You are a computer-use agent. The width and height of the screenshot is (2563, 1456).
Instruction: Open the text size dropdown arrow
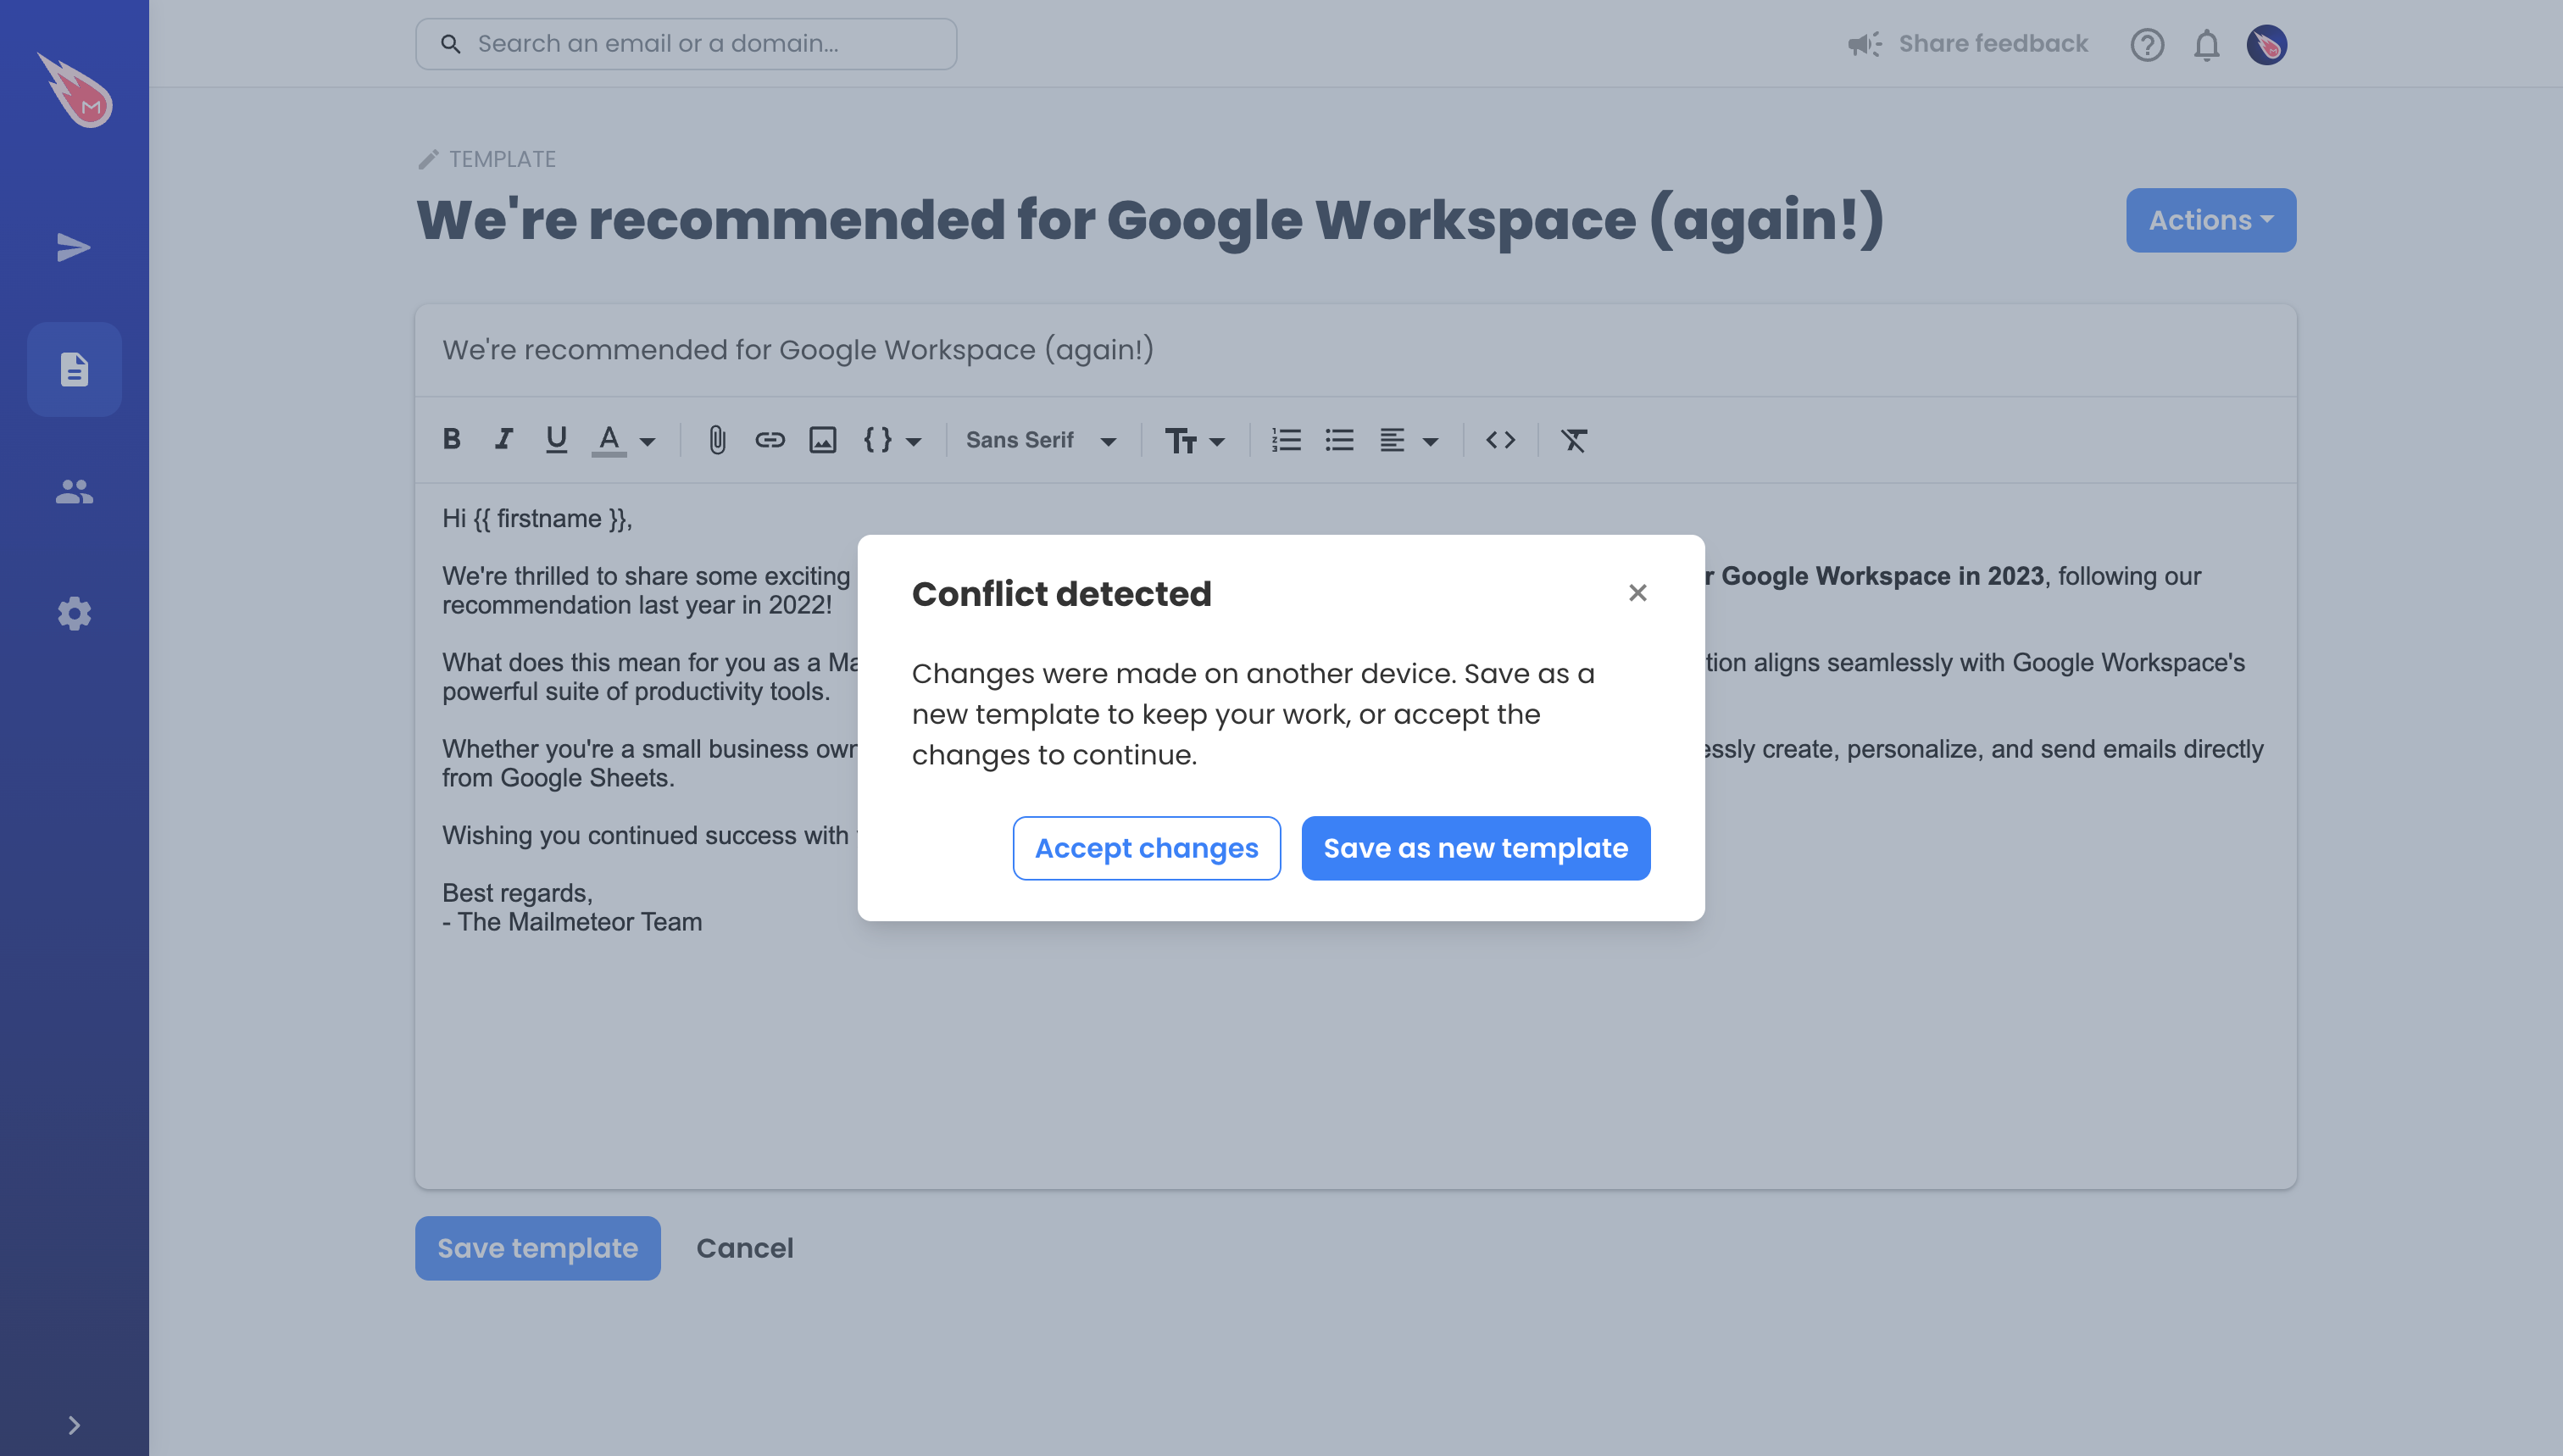pyautogui.click(x=1217, y=441)
